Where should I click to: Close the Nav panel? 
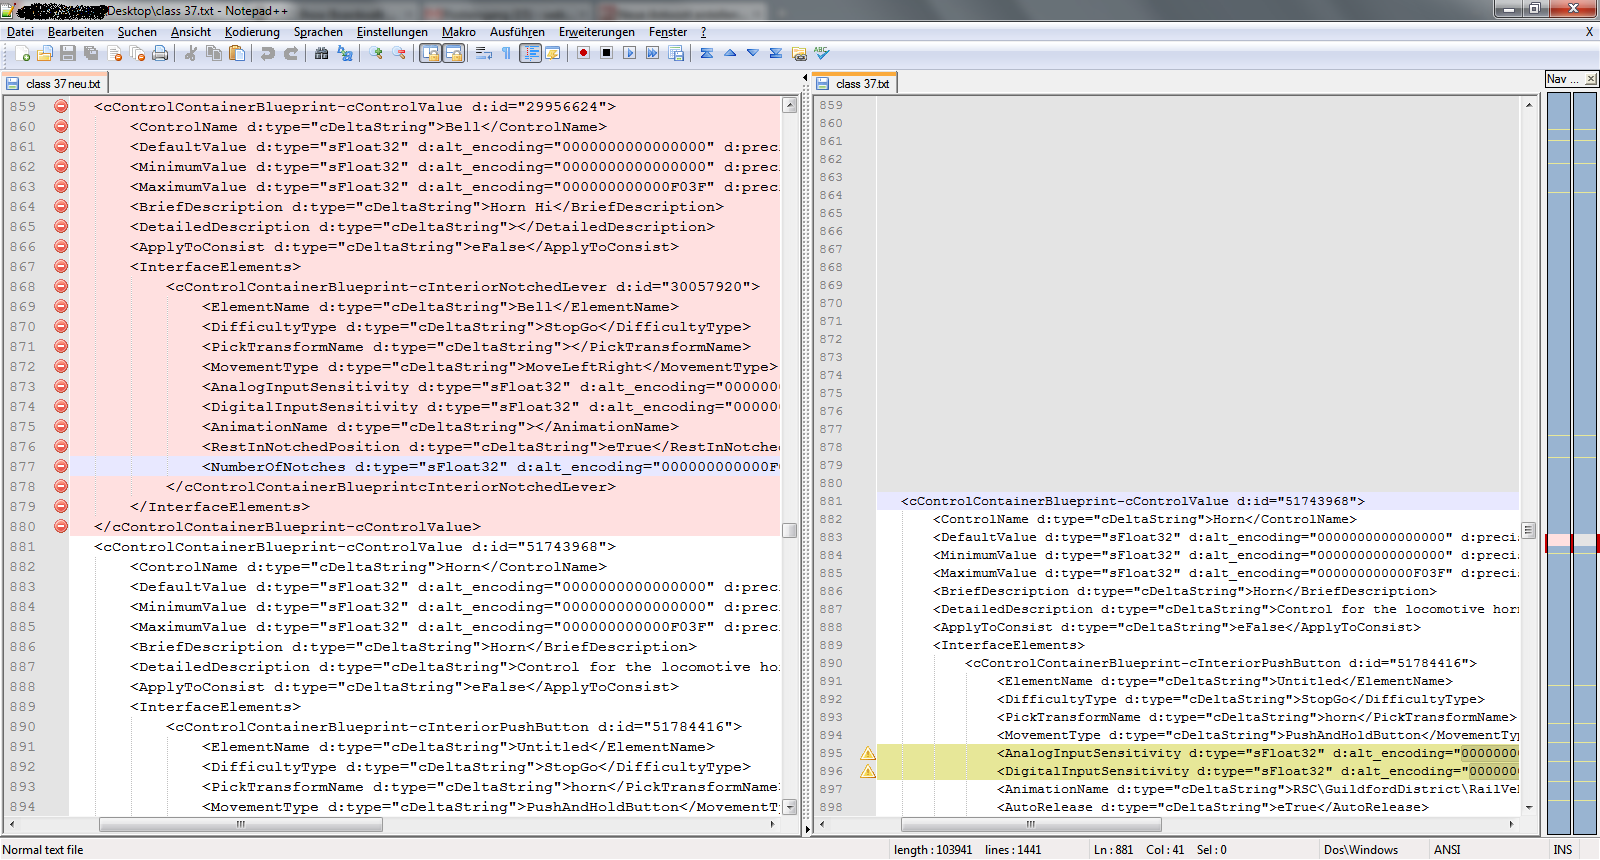tap(1591, 79)
